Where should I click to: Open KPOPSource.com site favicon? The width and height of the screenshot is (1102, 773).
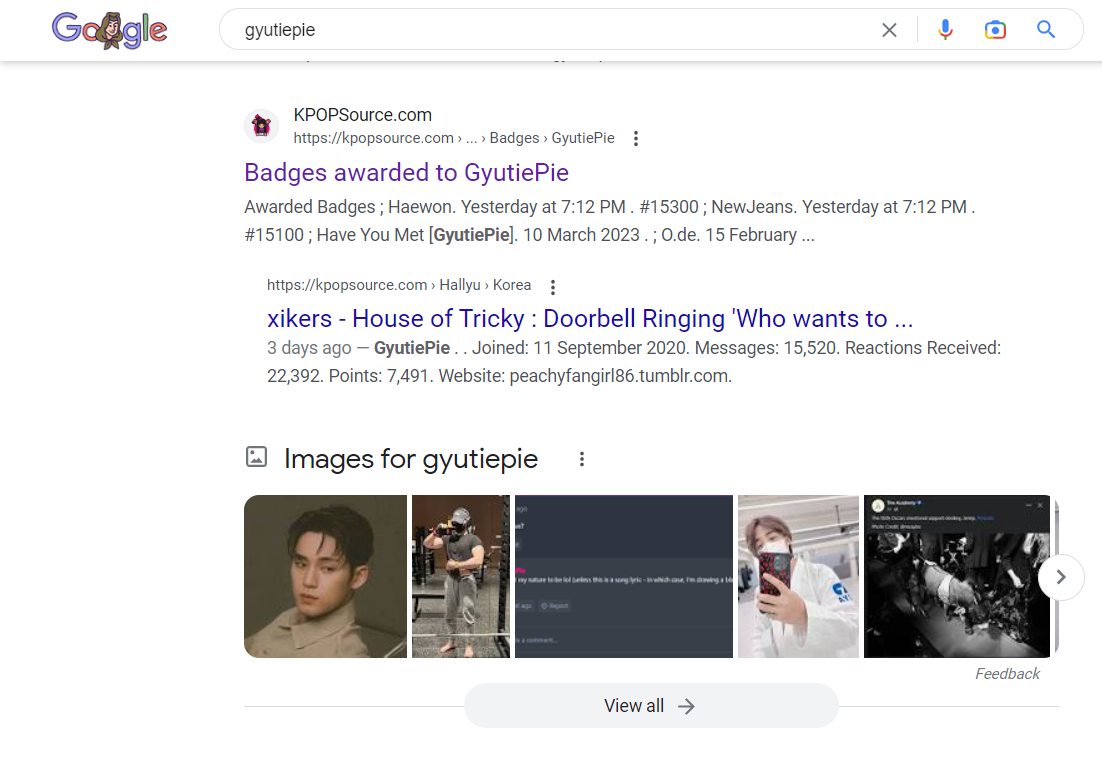(x=261, y=126)
